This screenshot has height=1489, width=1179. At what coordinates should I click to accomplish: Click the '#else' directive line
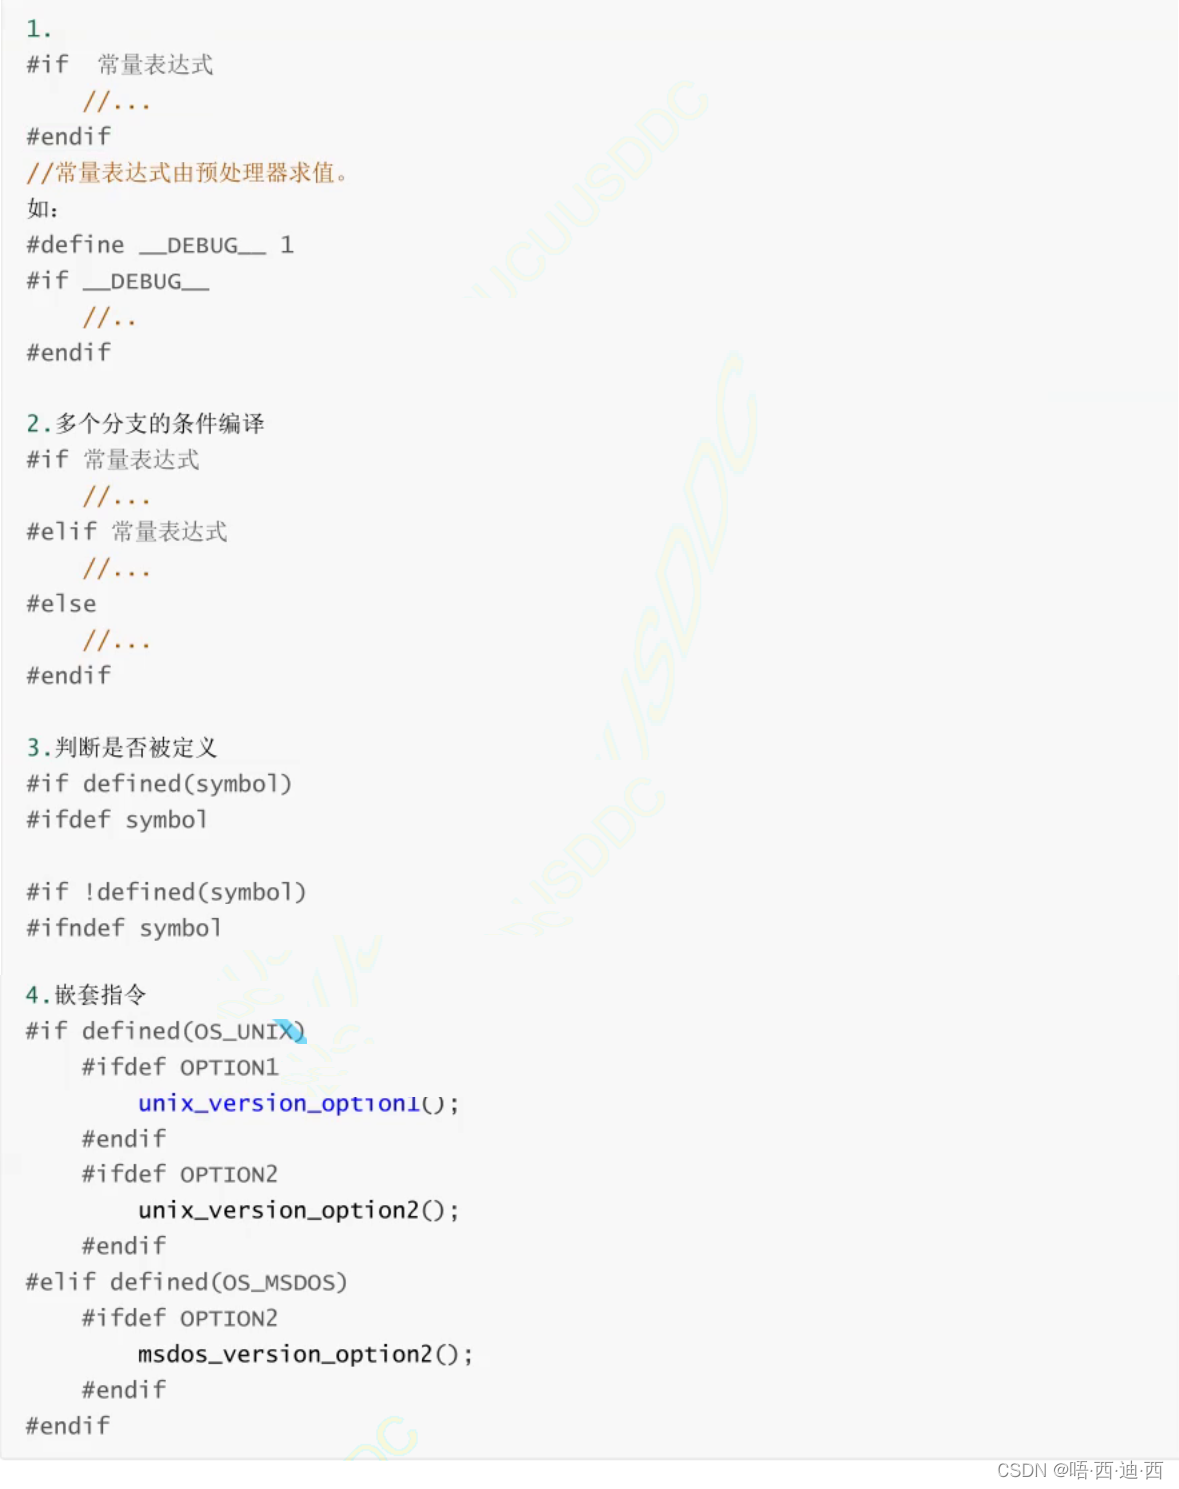[x=61, y=604]
